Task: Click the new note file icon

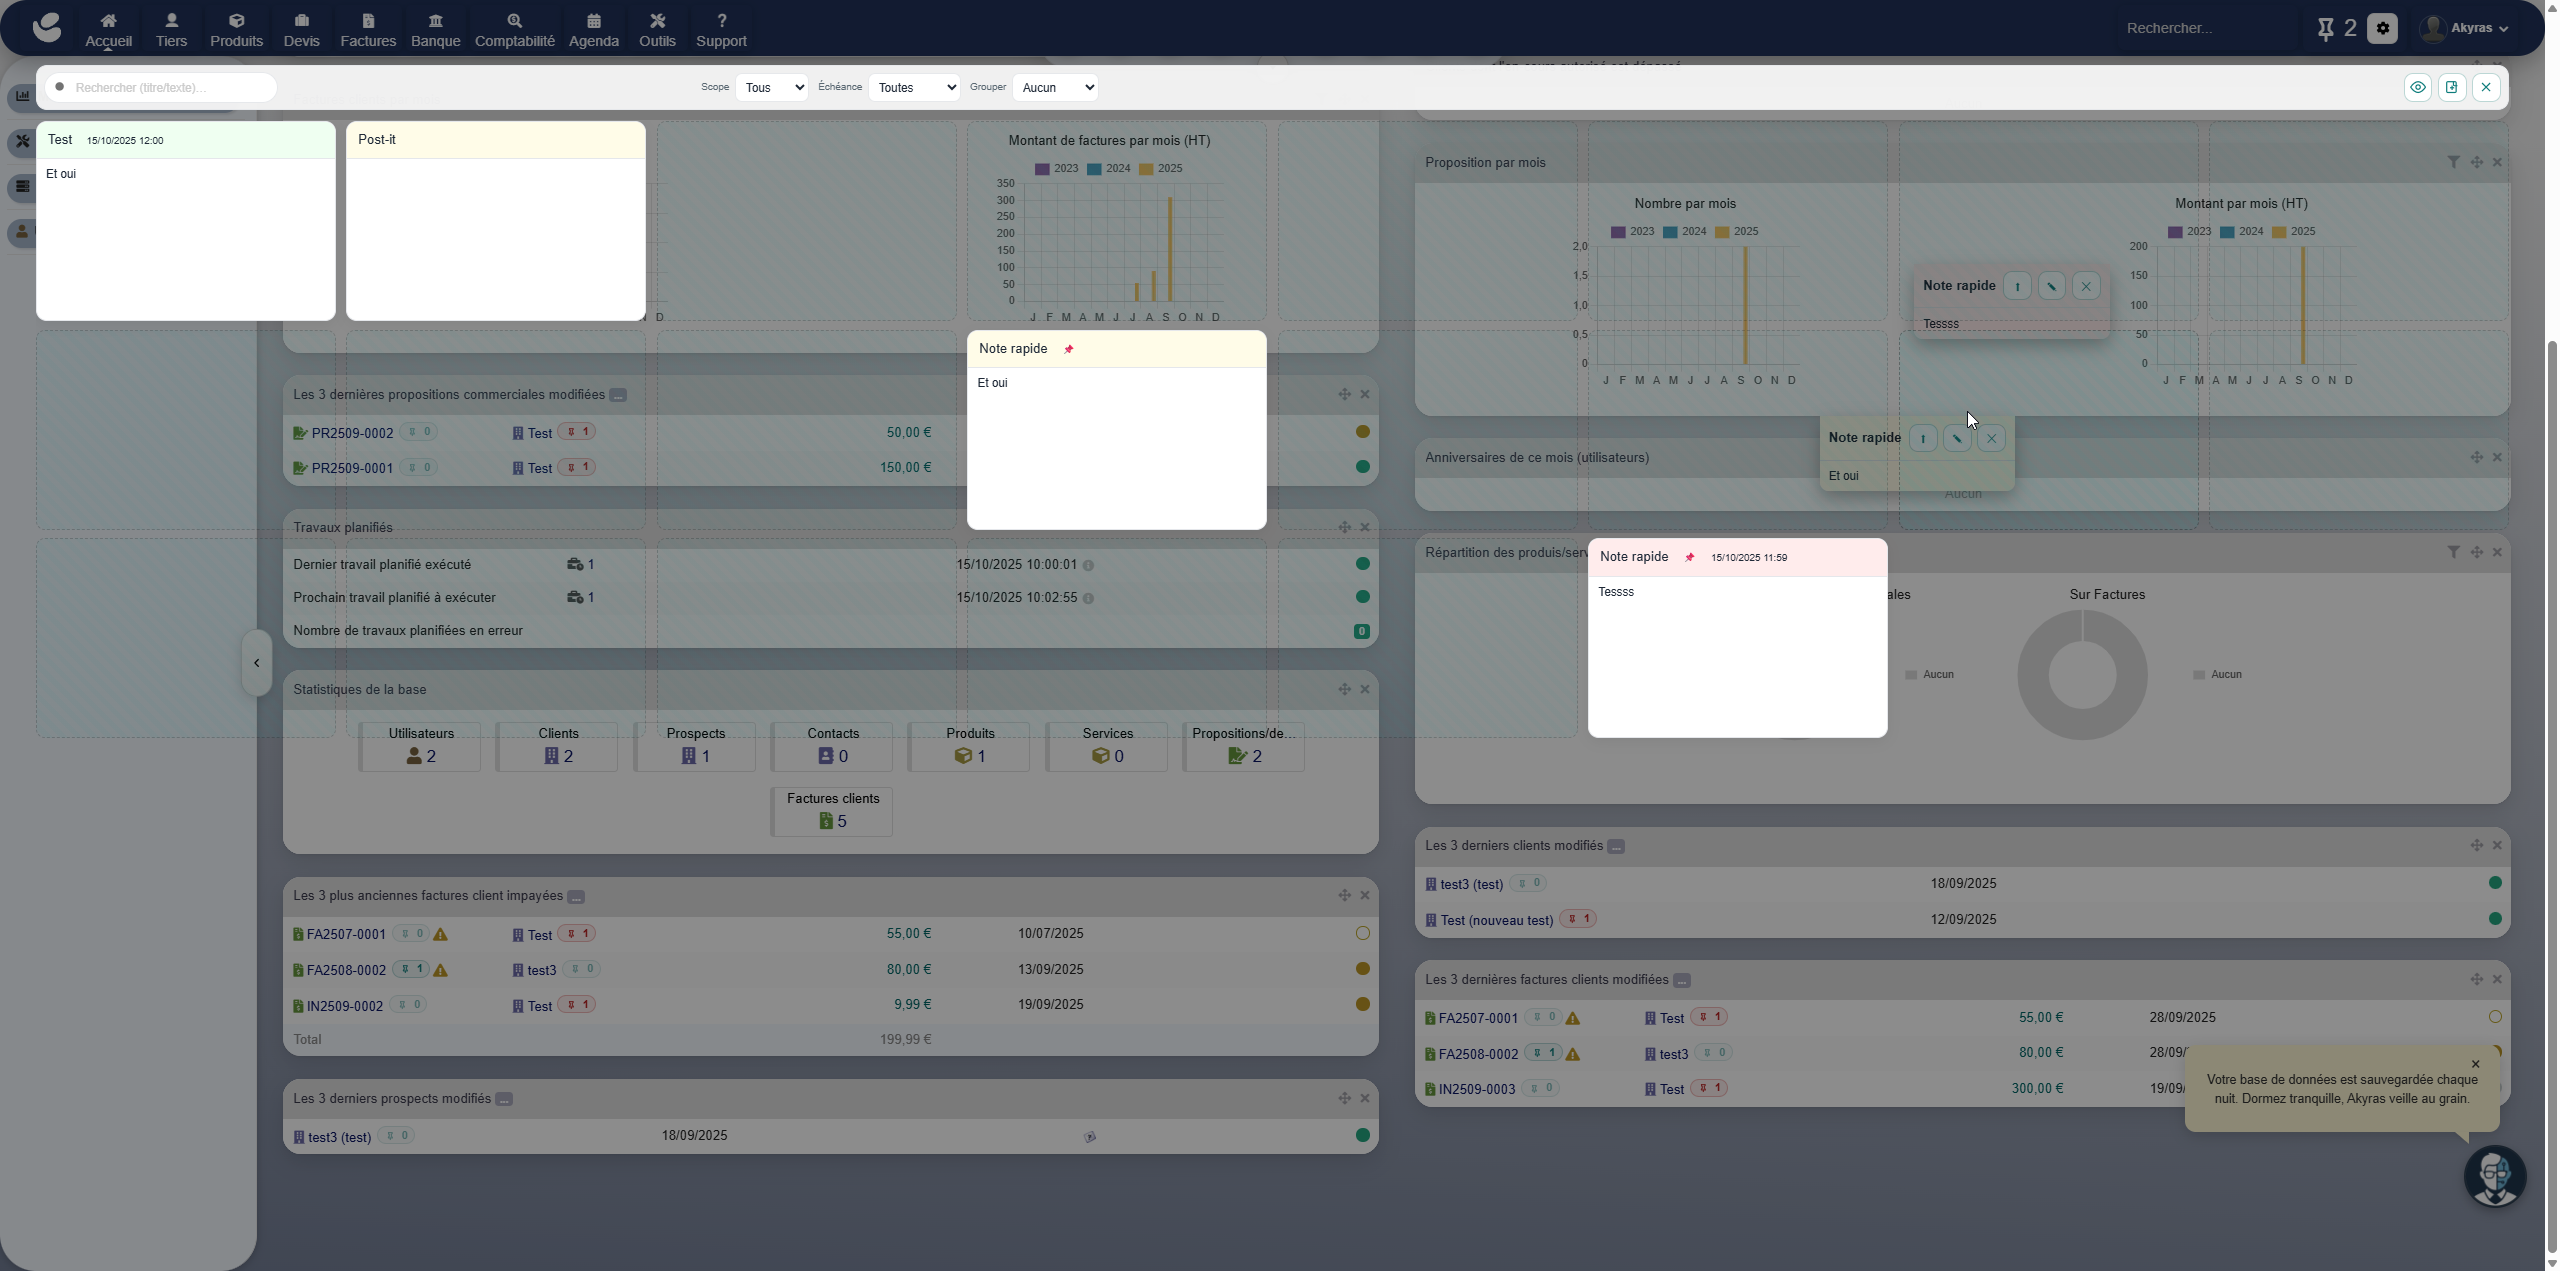Action: [2452, 88]
